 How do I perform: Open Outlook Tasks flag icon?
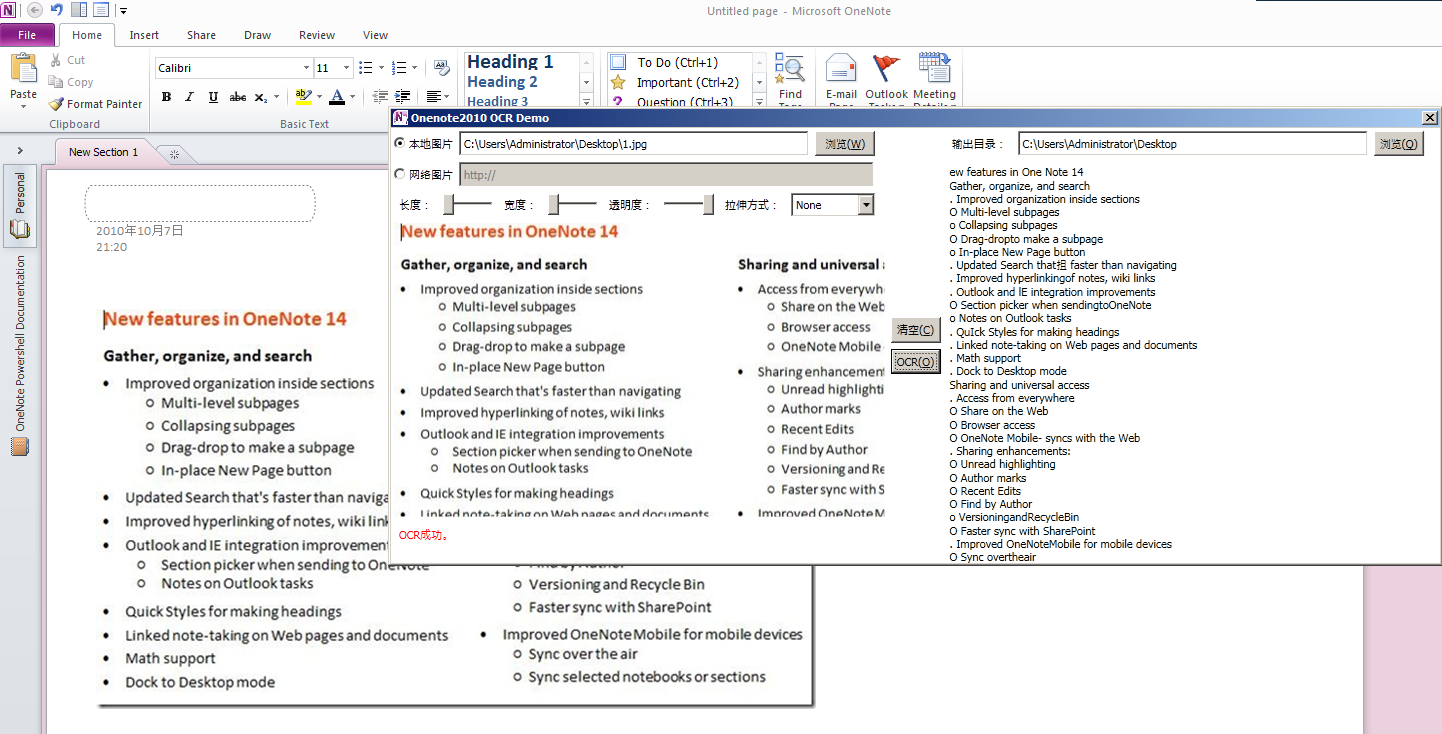pyautogui.click(x=886, y=70)
